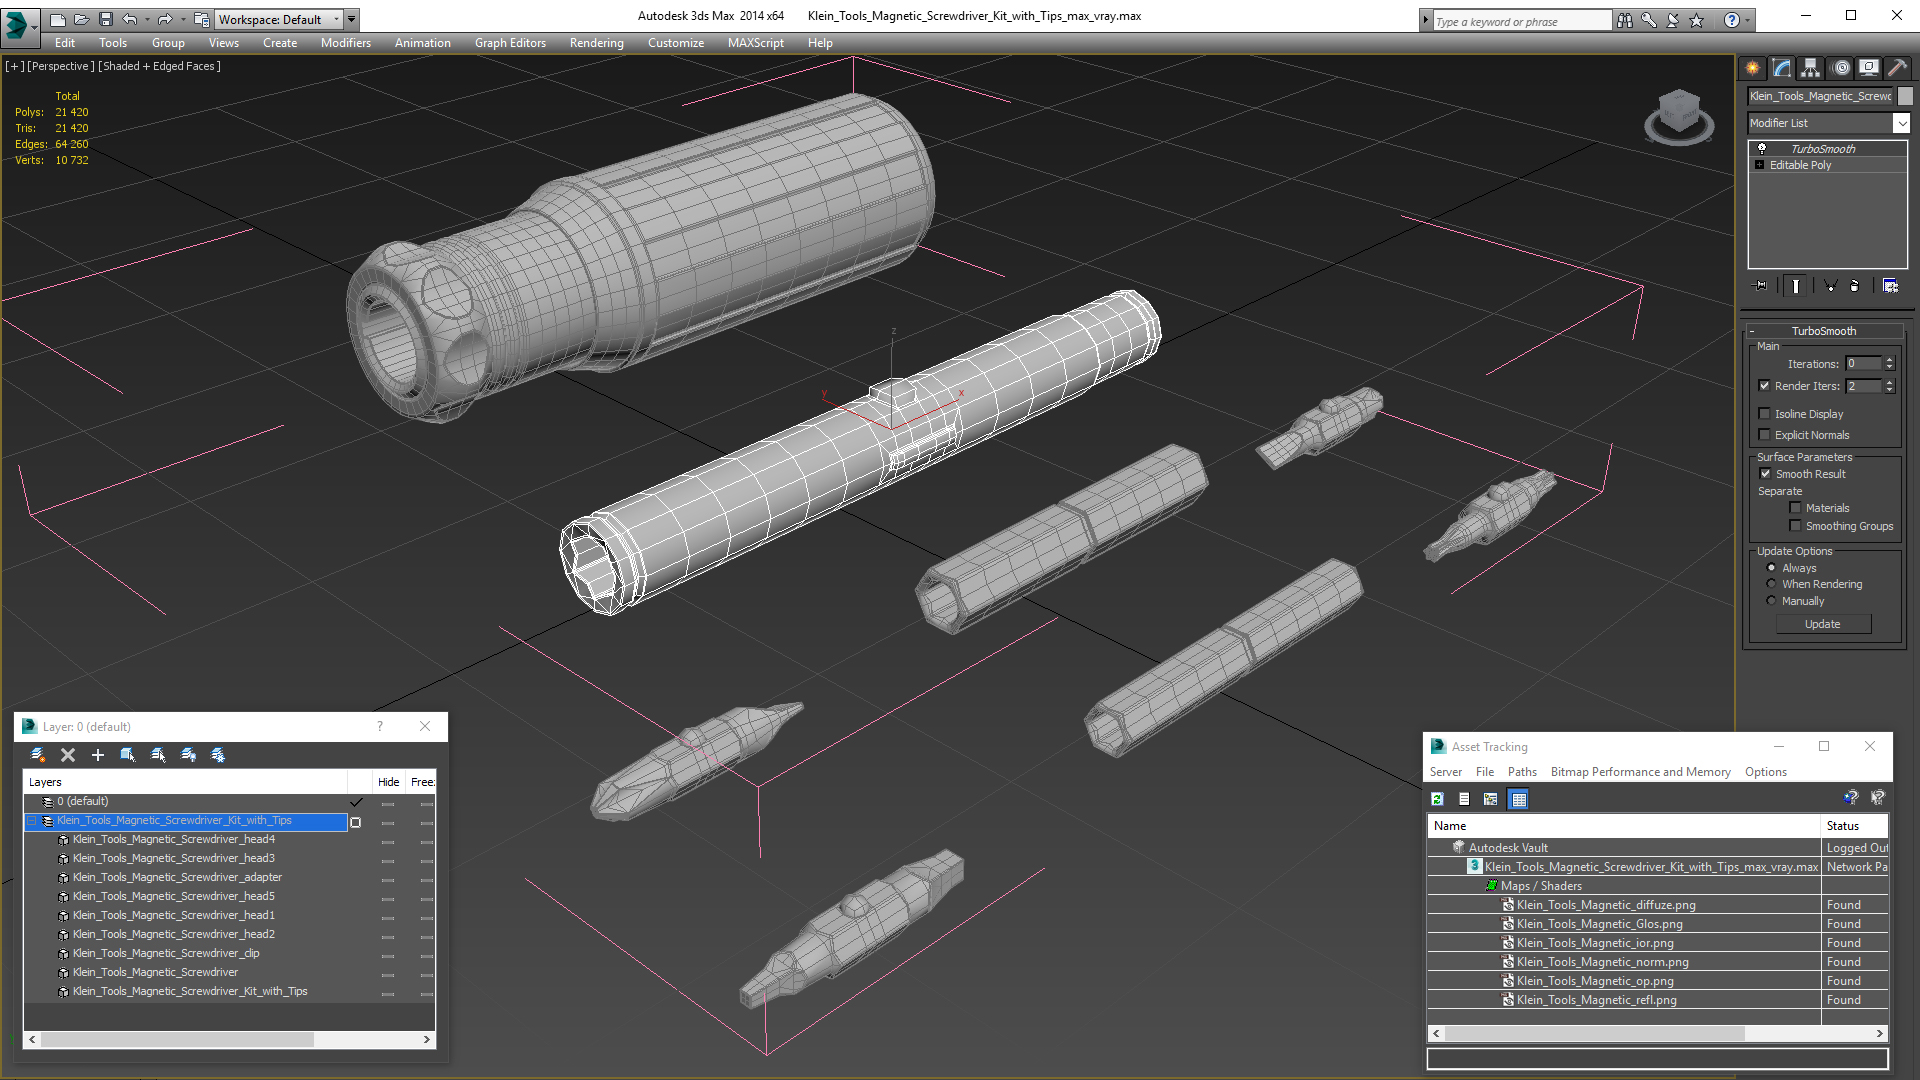Increase Iterations spinner arrow
The height and width of the screenshot is (1080, 1920).
(1889, 360)
